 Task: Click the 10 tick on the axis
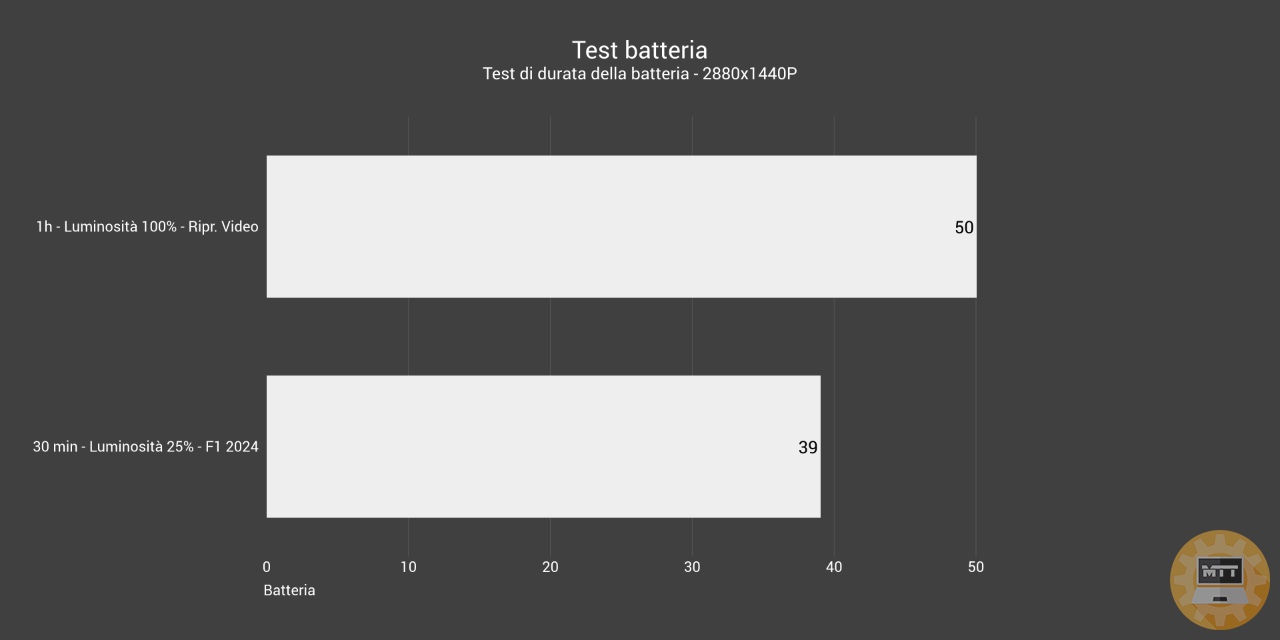click(x=408, y=567)
